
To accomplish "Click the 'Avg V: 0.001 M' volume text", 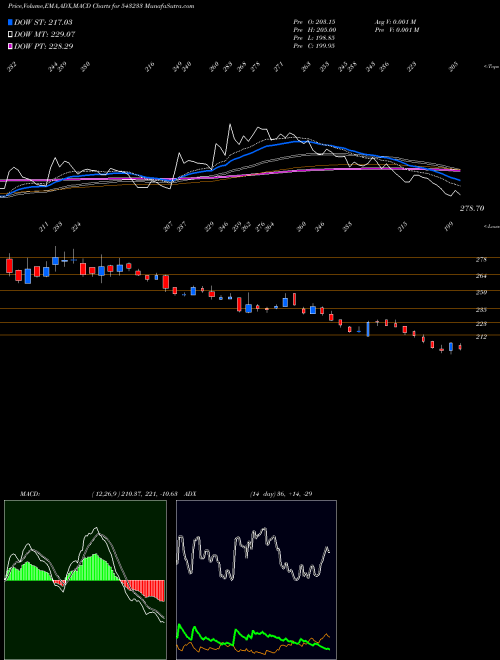I will [x=395, y=21].
